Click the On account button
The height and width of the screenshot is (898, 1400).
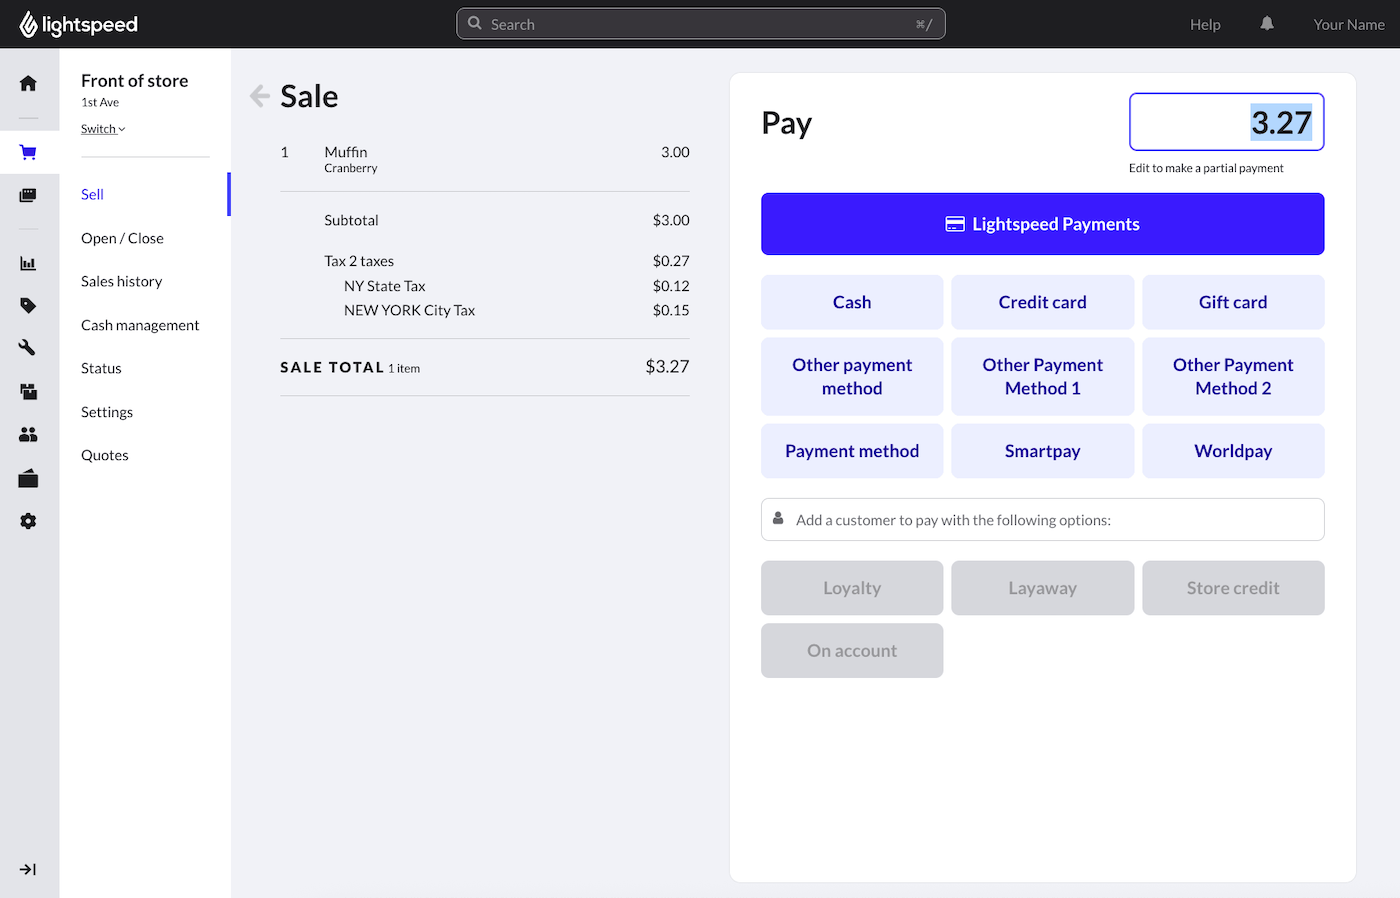(x=852, y=650)
